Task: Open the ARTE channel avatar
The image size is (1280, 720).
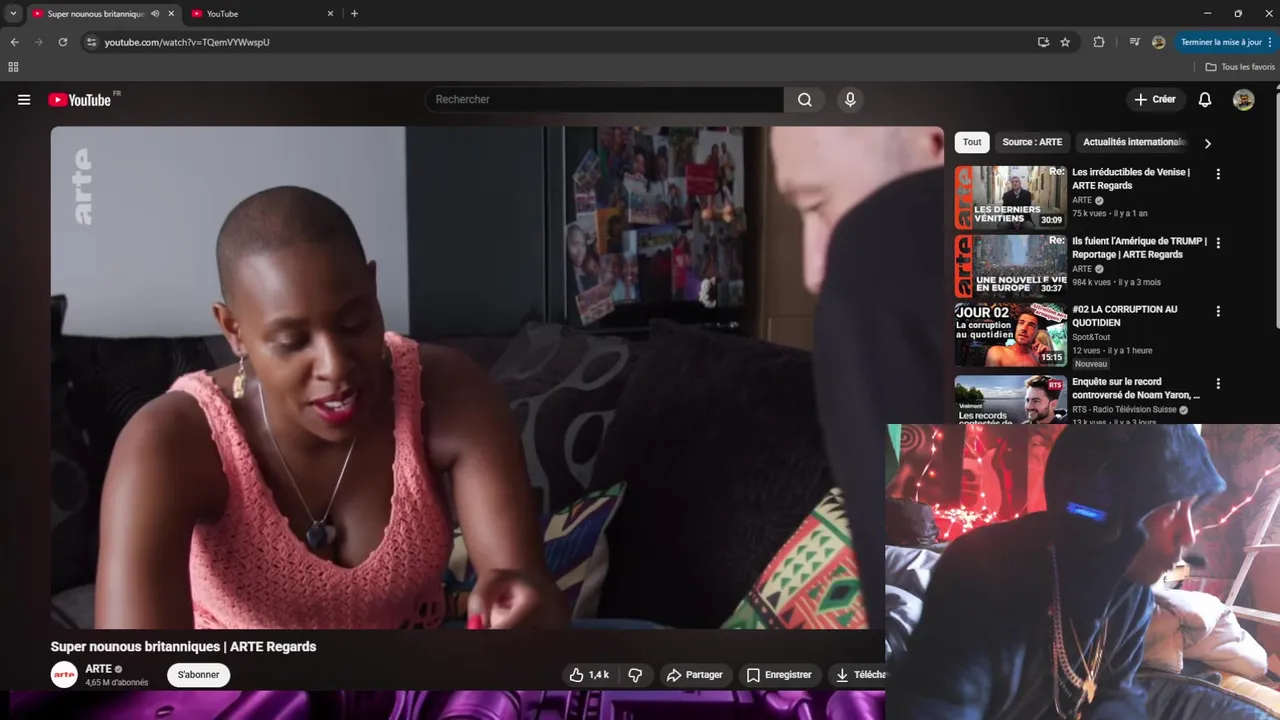Action: pyautogui.click(x=64, y=675)
